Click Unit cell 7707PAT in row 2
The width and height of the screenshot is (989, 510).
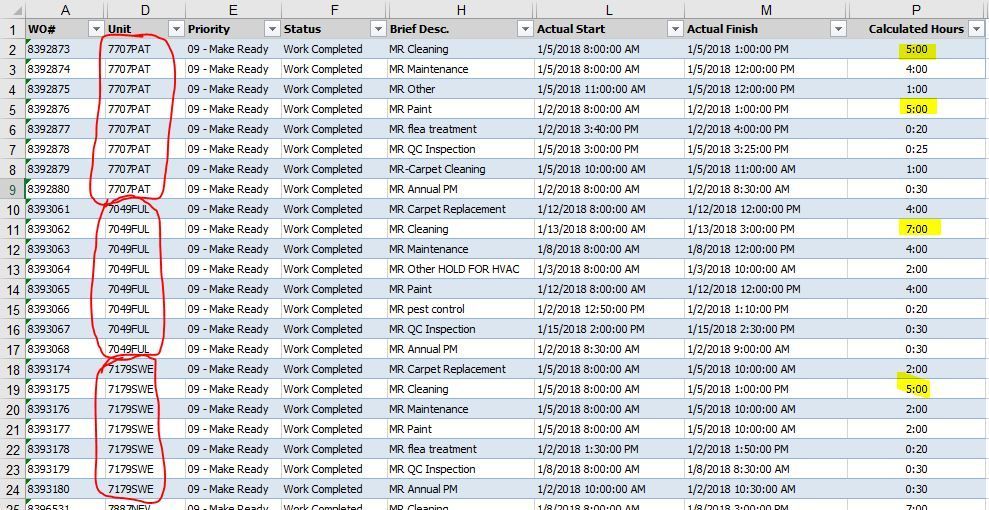[x=146, y=49]
